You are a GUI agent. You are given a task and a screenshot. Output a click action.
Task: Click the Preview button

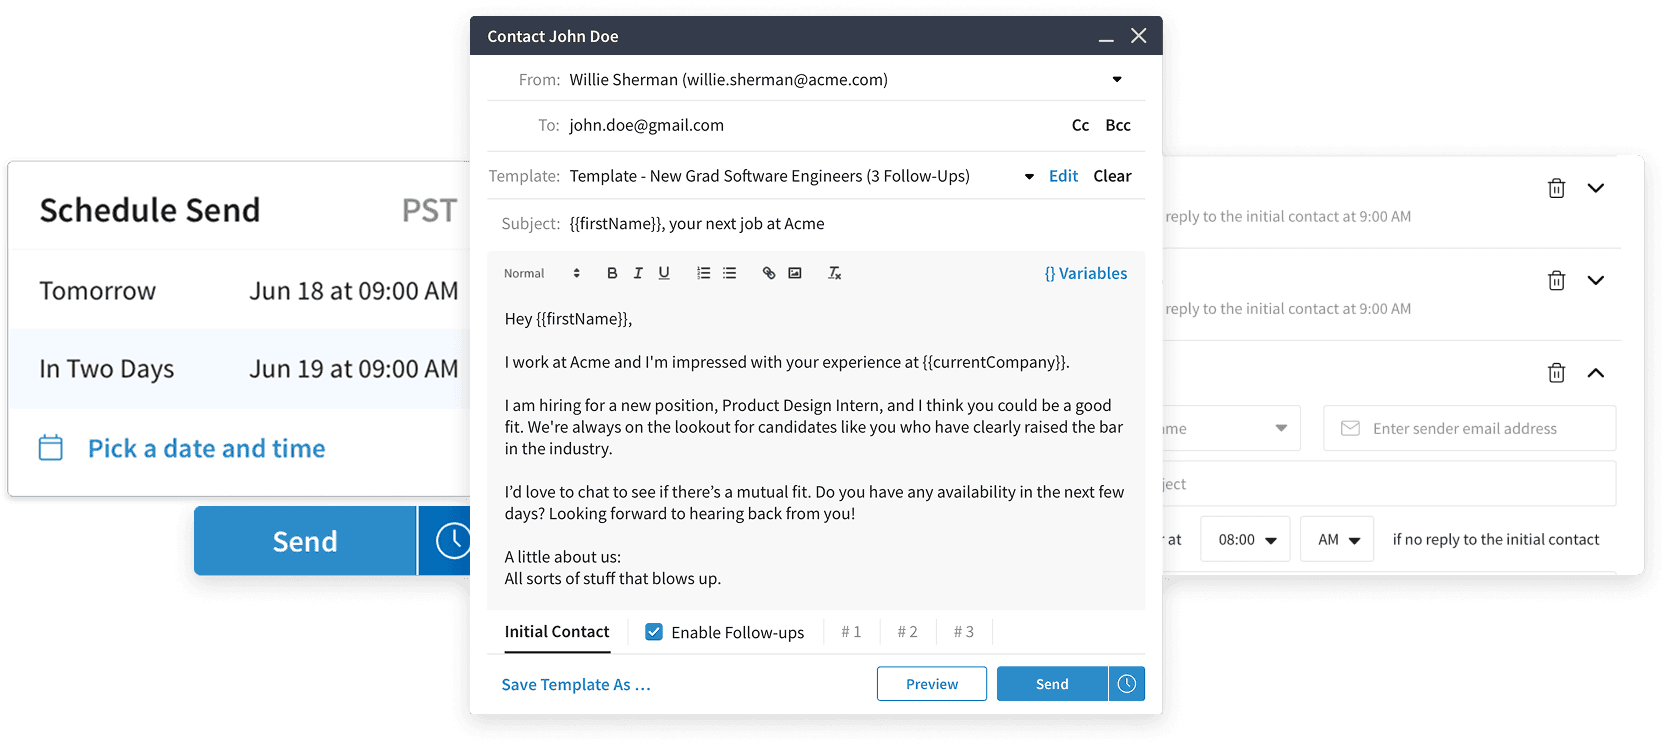coord(932,684)
